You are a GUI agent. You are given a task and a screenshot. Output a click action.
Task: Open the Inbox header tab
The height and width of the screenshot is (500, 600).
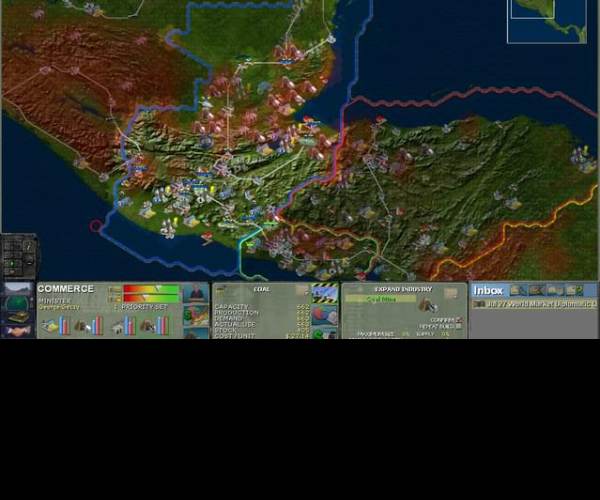tap(488, 291)
